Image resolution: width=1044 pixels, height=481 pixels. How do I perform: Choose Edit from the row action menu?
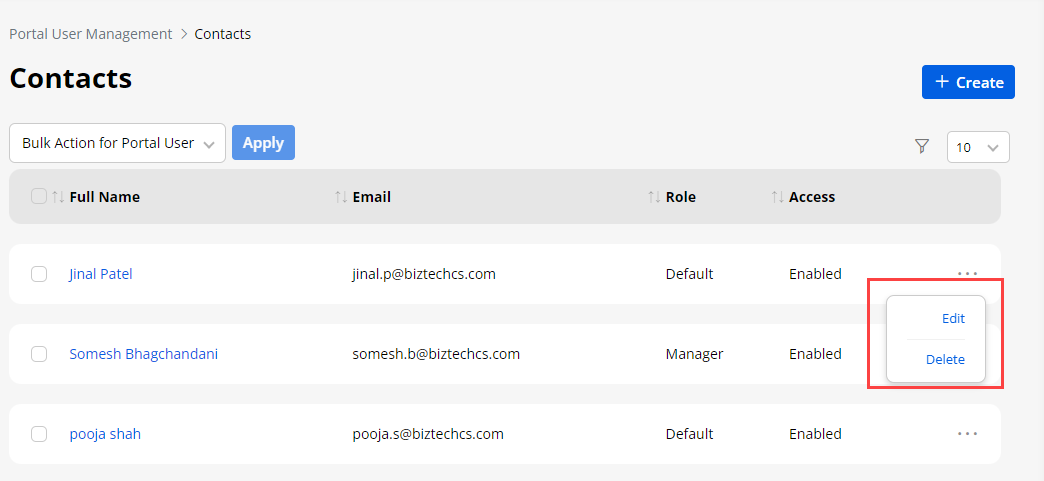953,318
